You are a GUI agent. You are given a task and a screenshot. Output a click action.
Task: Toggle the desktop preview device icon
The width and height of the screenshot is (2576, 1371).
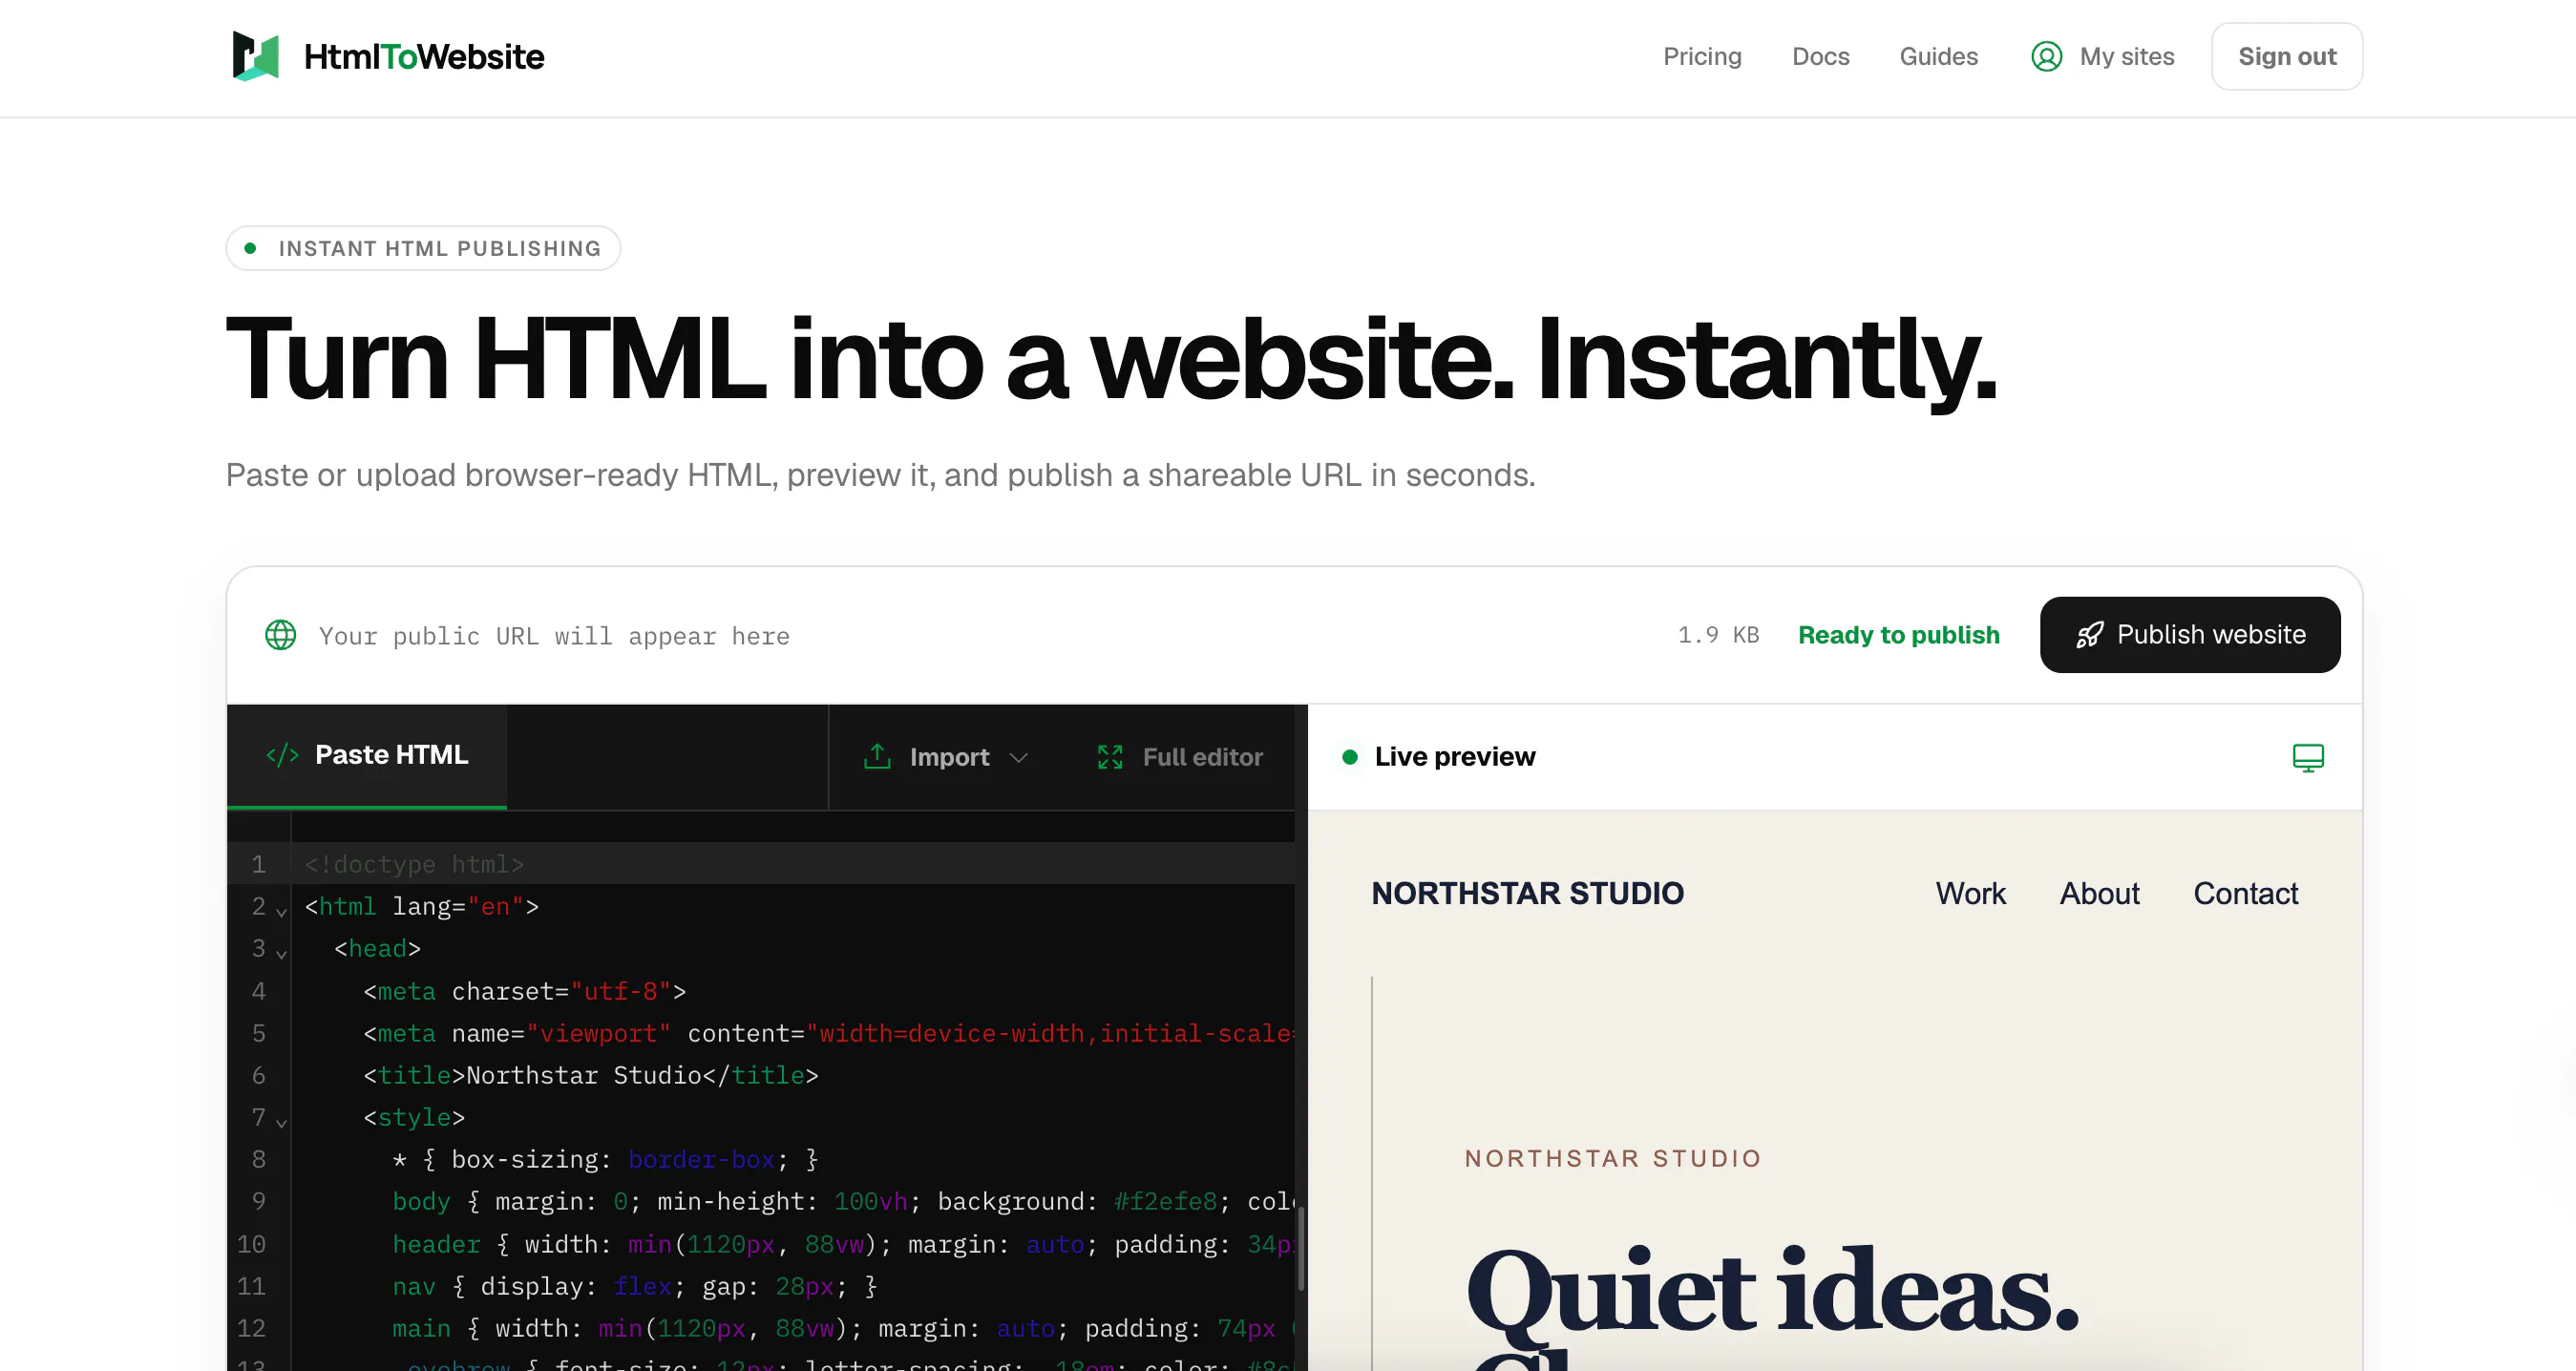2307,758
